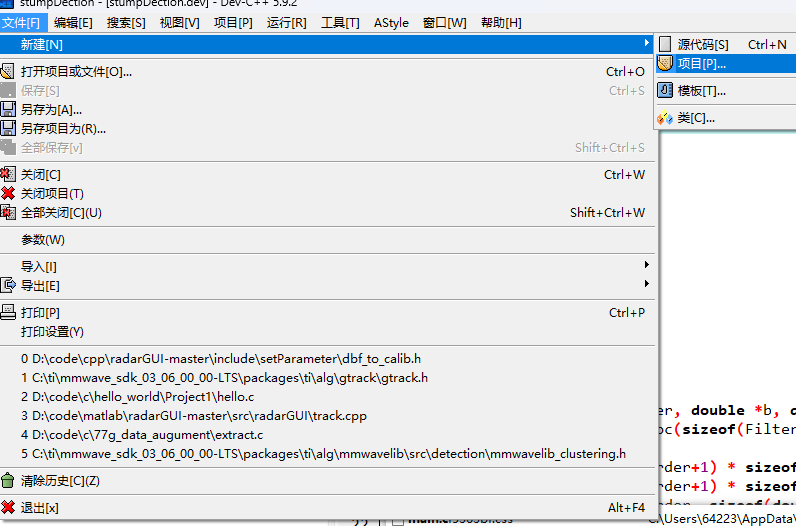This screenshot has height=526, width=796.
Task: Open recent file track.cpp
Action: coord(327,416)
